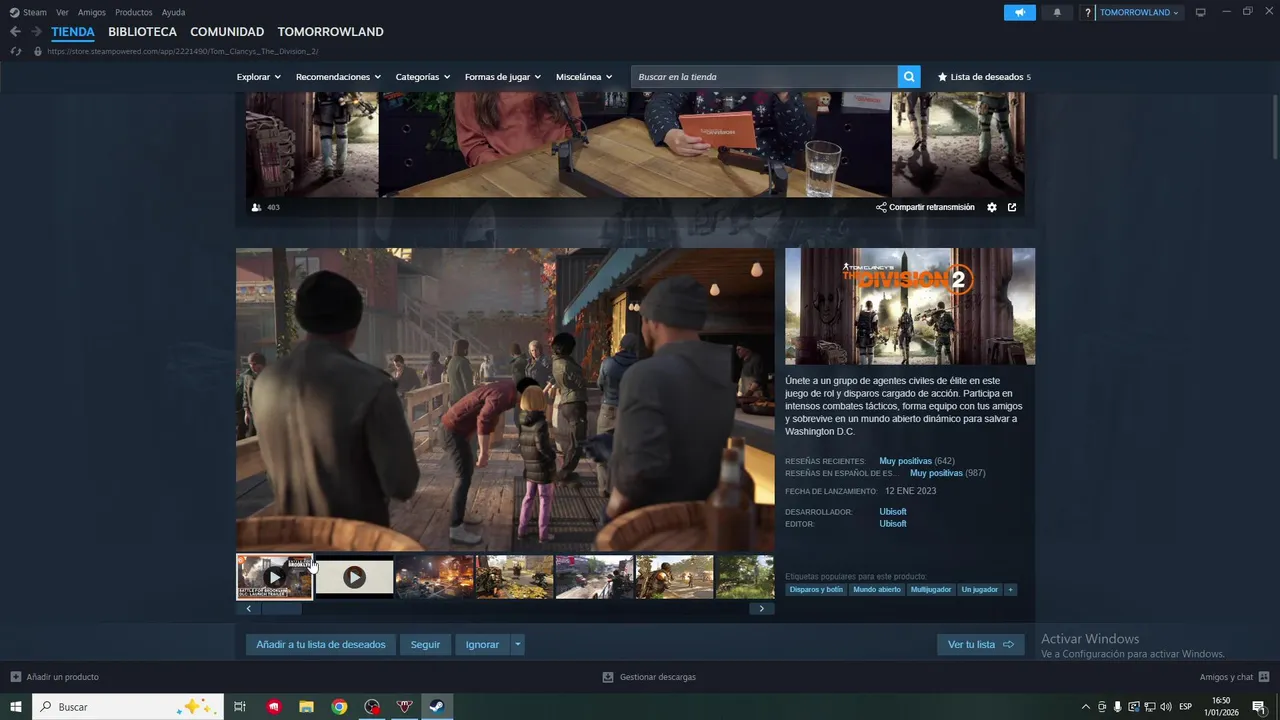
Task: Open Lista de deseados wishlist
Action: tap(984, 77)
